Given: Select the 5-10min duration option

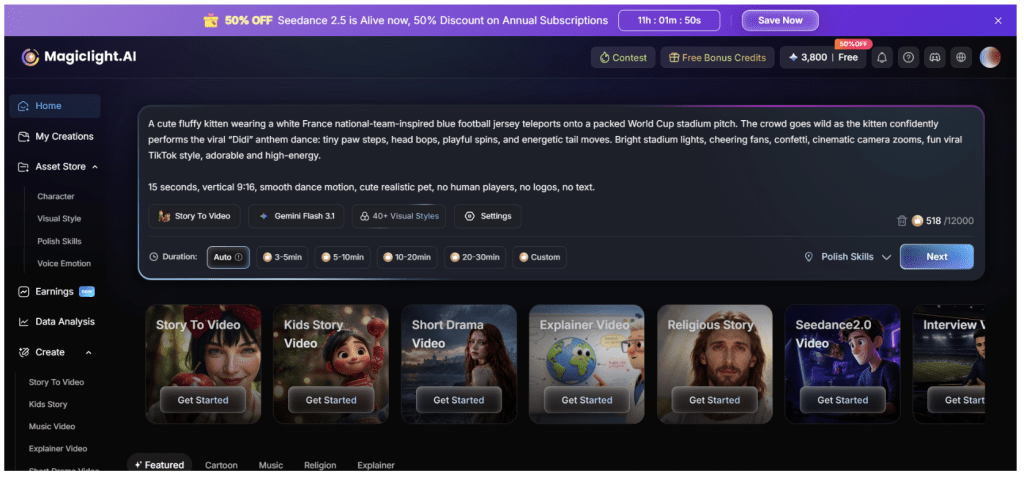Looking at the screenshot, I should coord(342,257).
